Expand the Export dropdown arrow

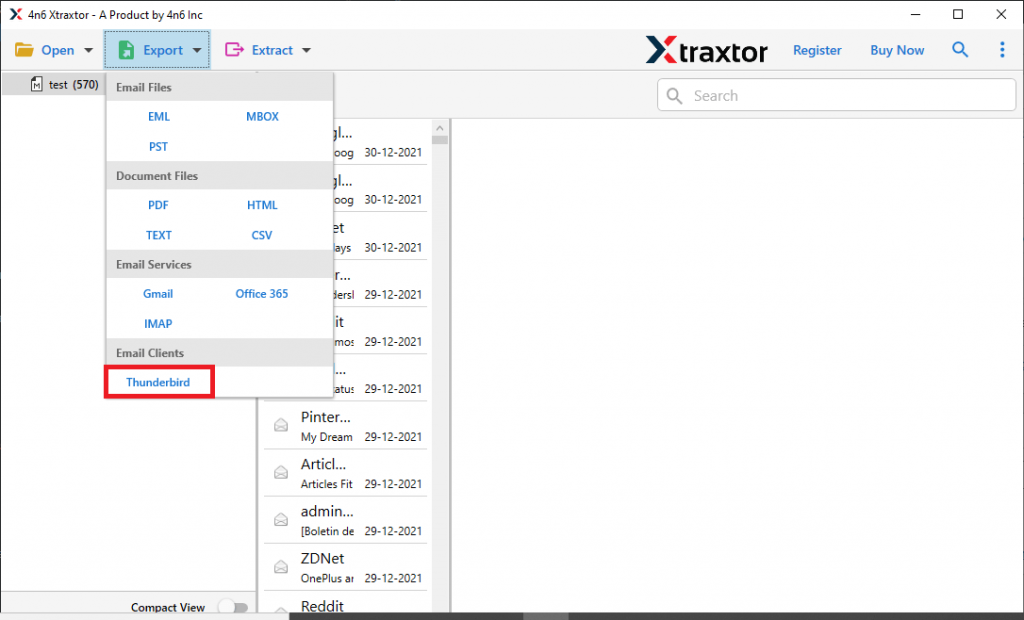tap(197, 49)
